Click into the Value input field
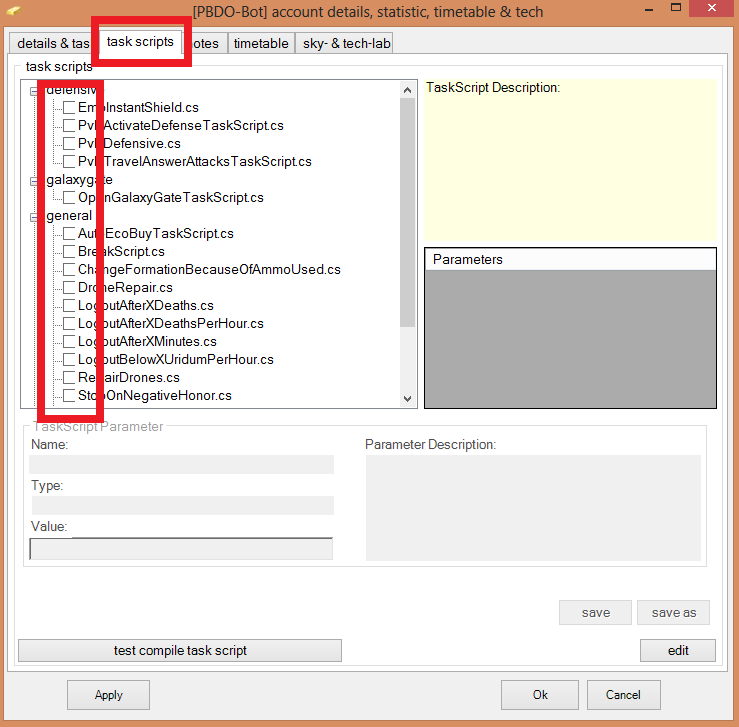Viewport: 739px width, 727px height. pos(181,549)
